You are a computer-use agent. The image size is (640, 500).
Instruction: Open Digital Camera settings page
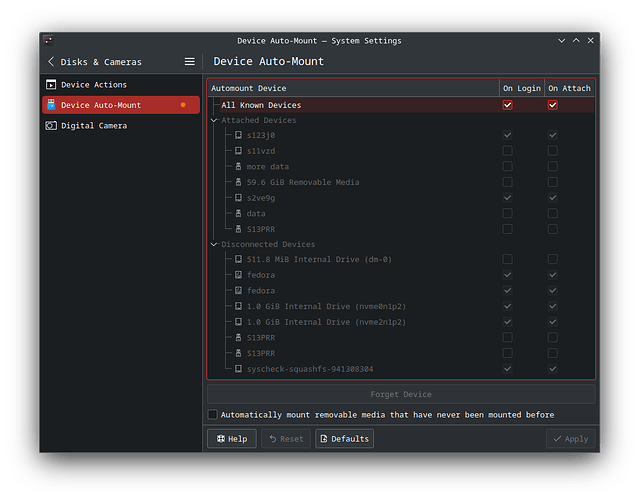[x=121, y=125]
